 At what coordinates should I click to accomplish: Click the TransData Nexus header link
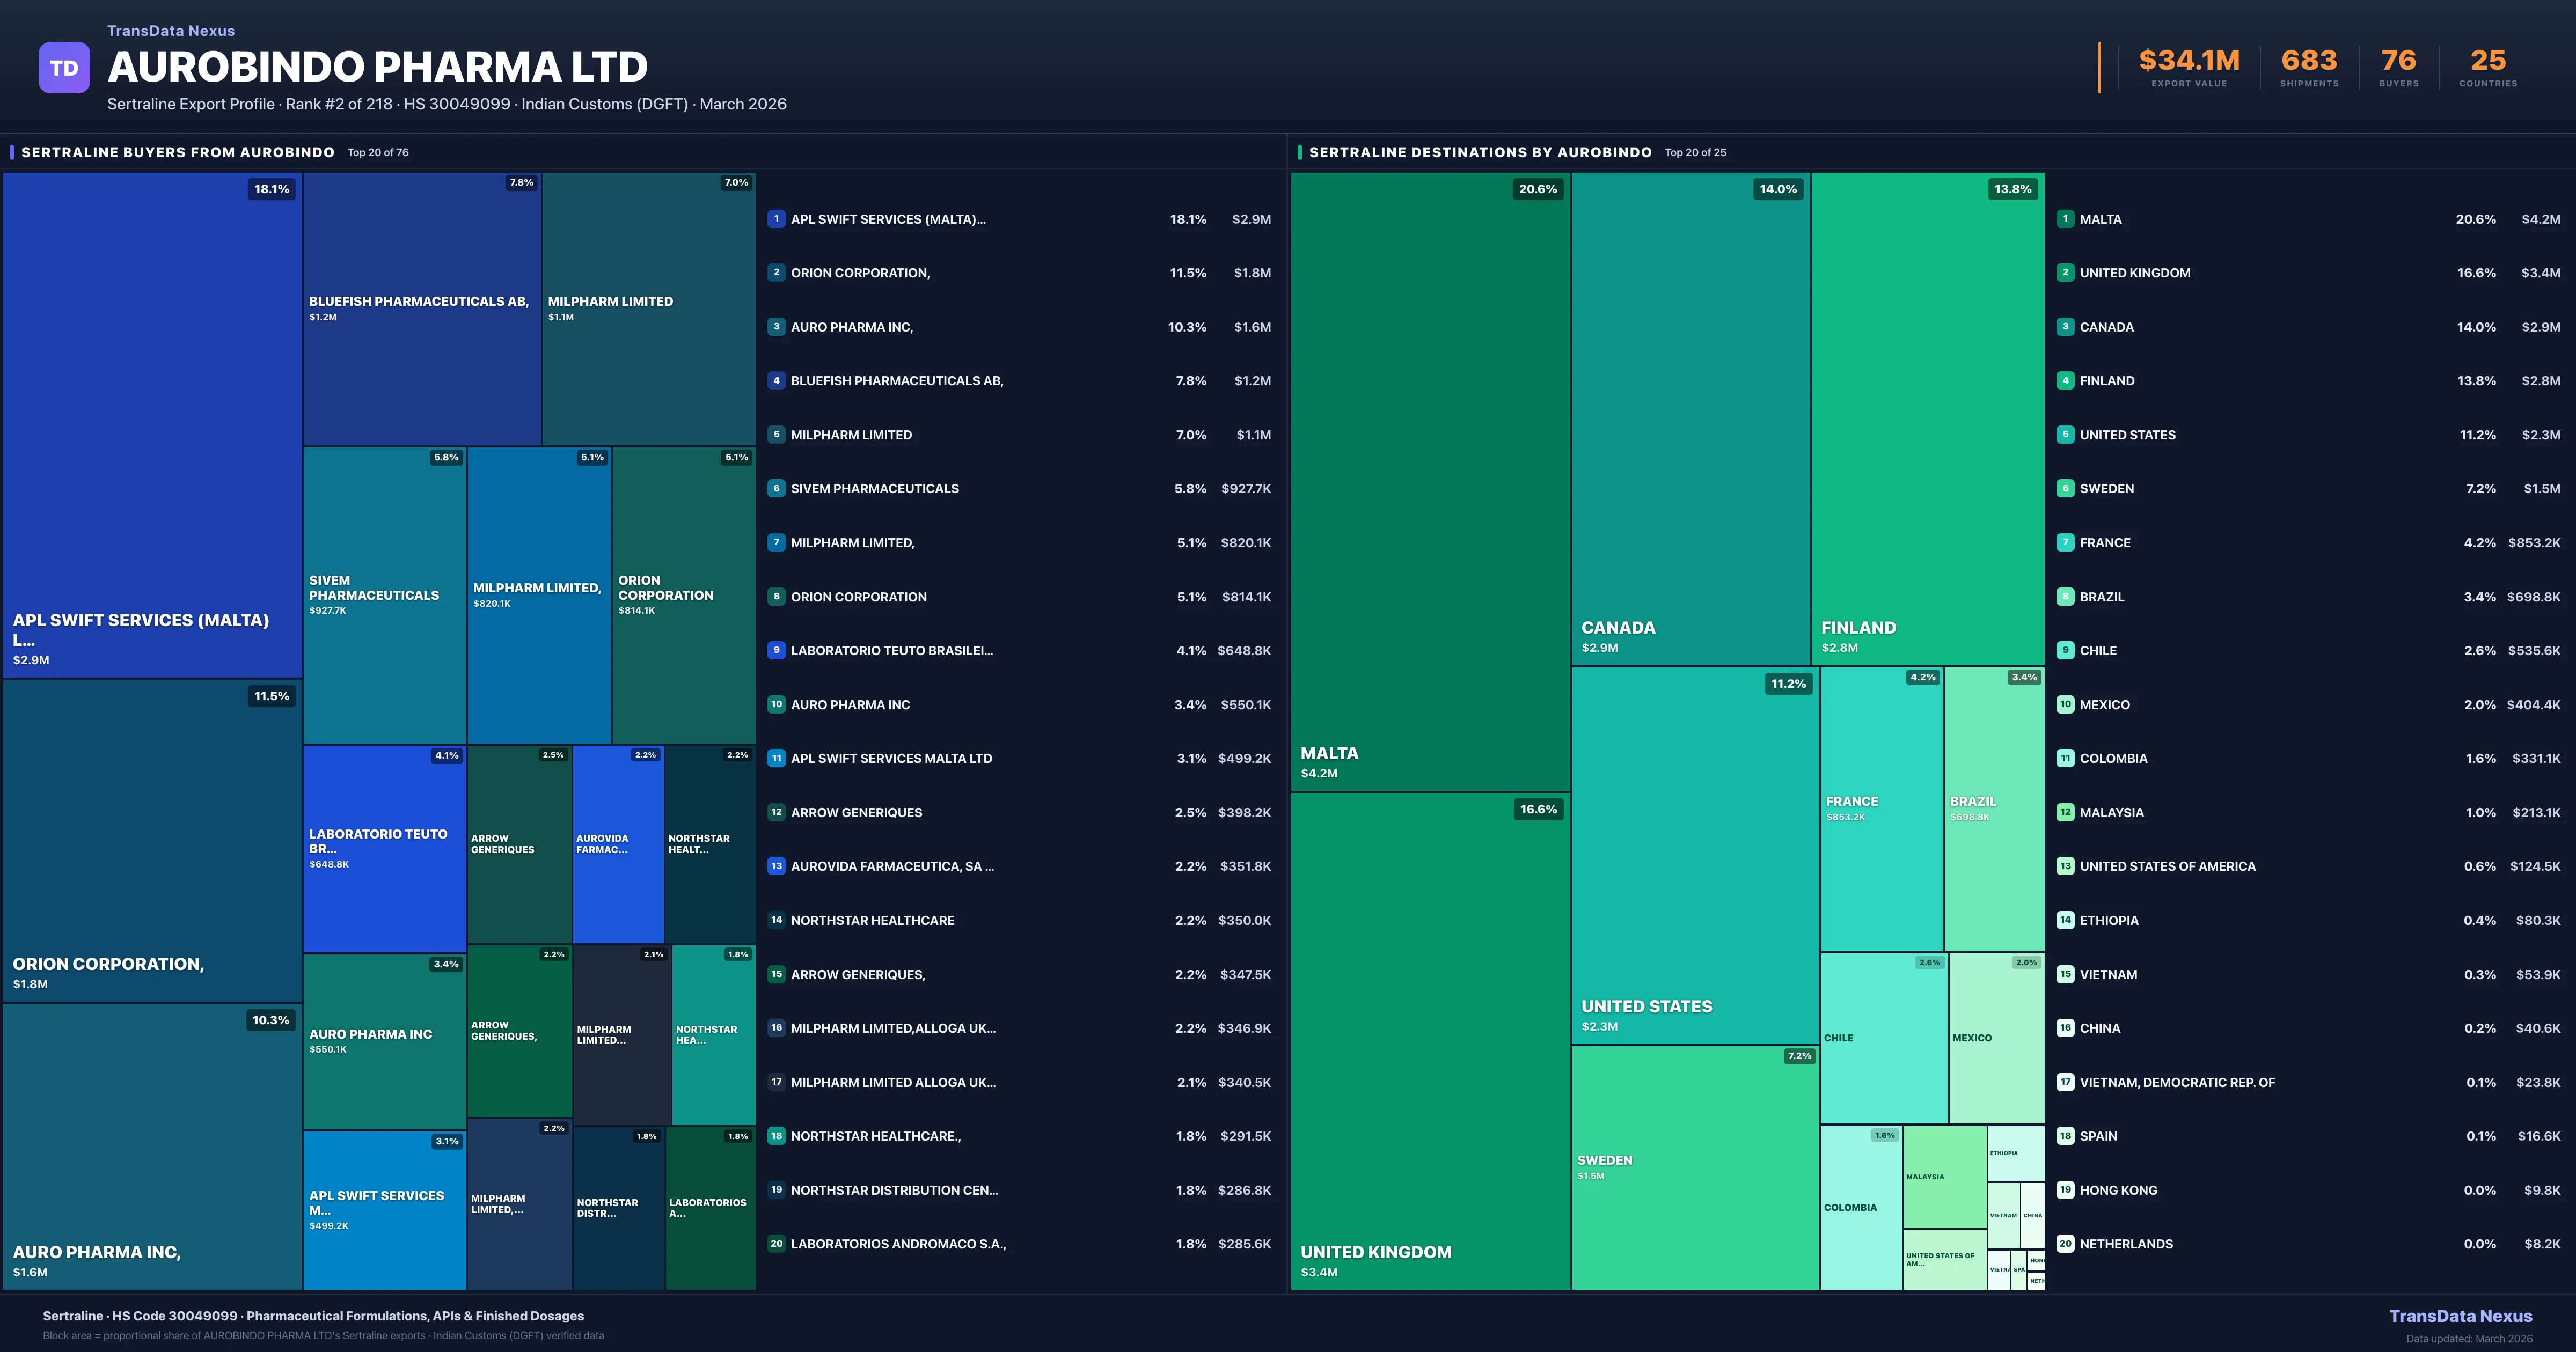tap(171, 31)
